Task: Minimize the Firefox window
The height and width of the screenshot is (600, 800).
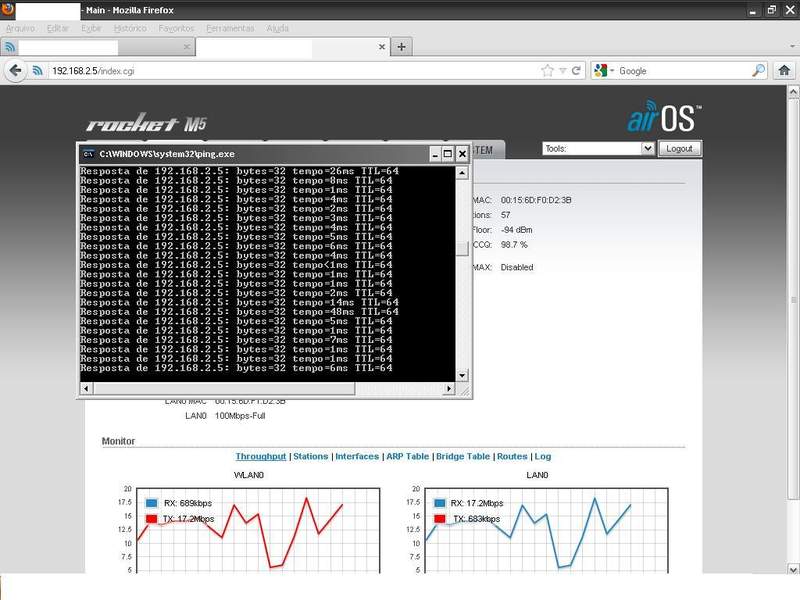Action: pyautogui.click(x=752, y=10)
